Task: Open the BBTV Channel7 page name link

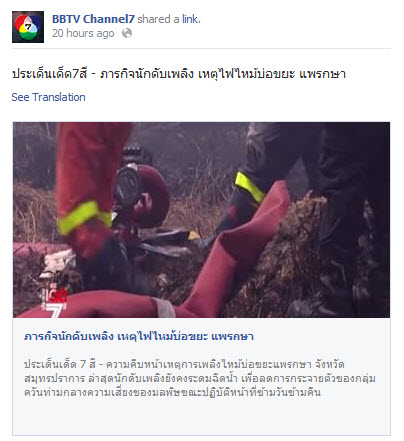Action: (93, 19)
